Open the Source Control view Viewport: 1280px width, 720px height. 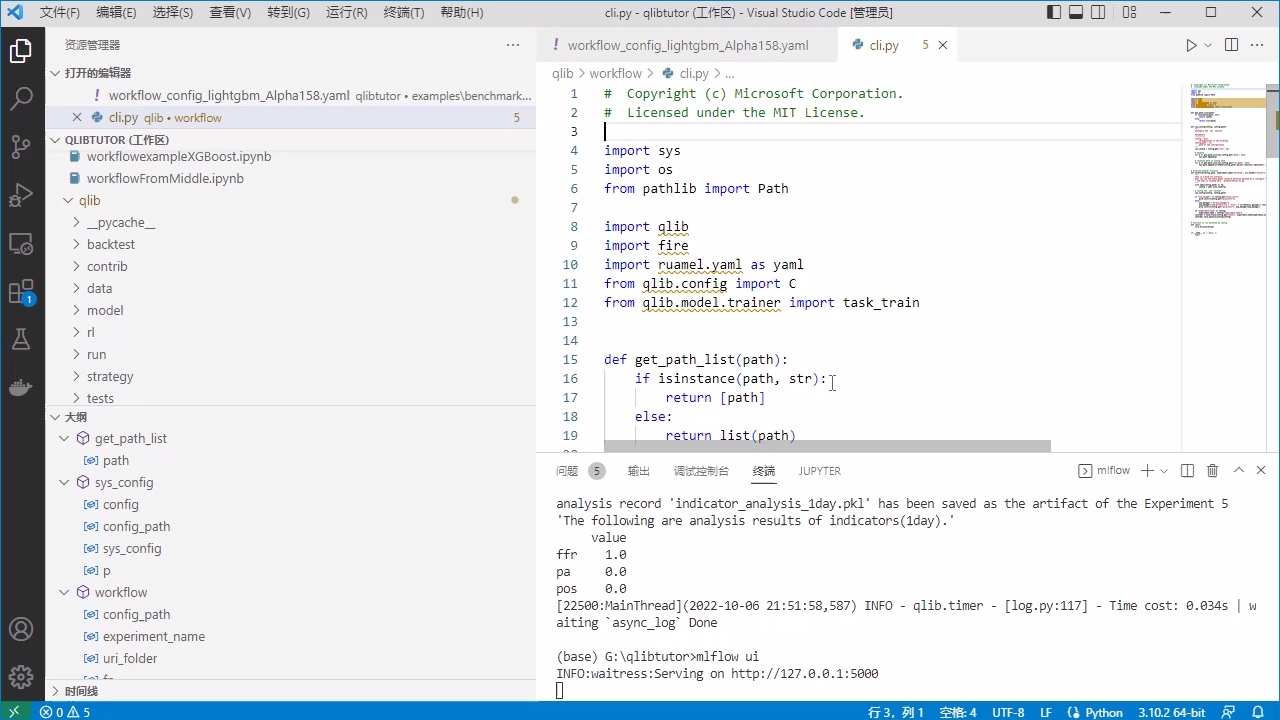click(21, 147)
